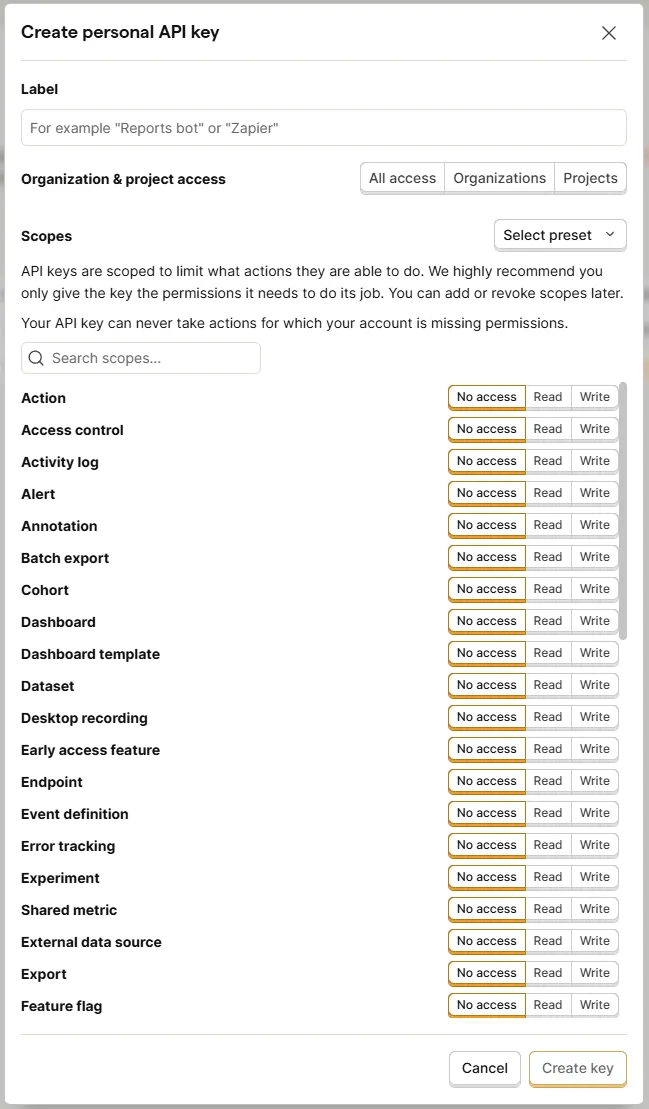Click the Create key button
The width and height of the screenshot is (649, 1109).
[x=577, y=1068]
